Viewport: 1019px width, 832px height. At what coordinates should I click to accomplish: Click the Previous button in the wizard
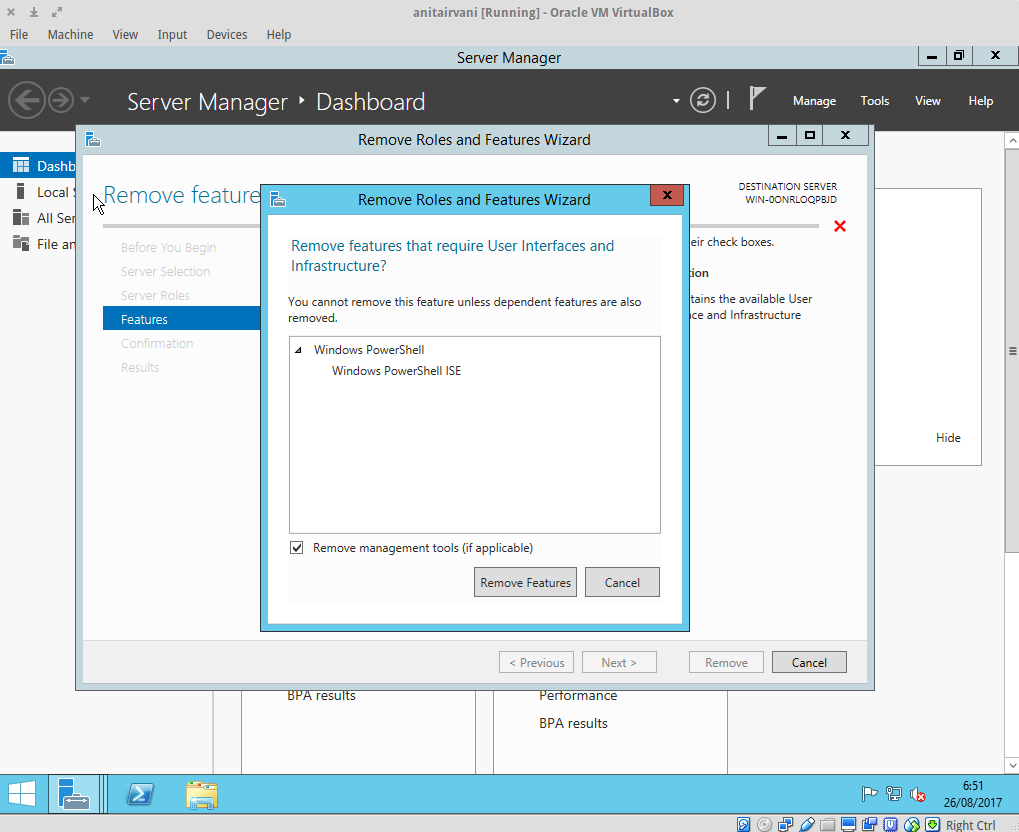click(536, 662)
